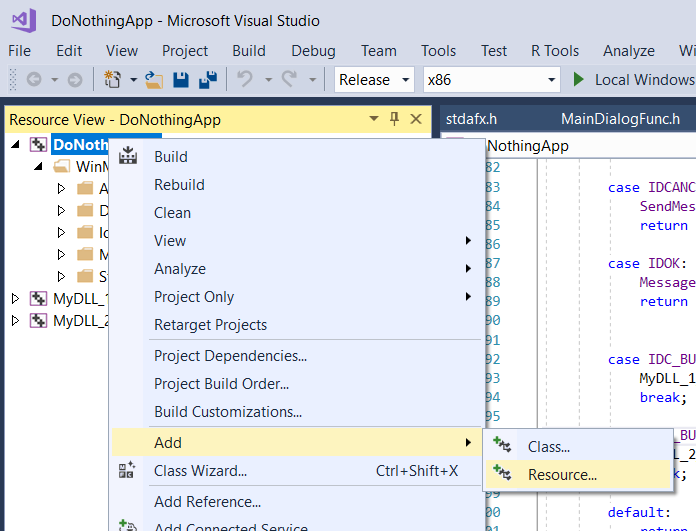
Task: Close the Resource View panel
Action: tap(416, 119)
